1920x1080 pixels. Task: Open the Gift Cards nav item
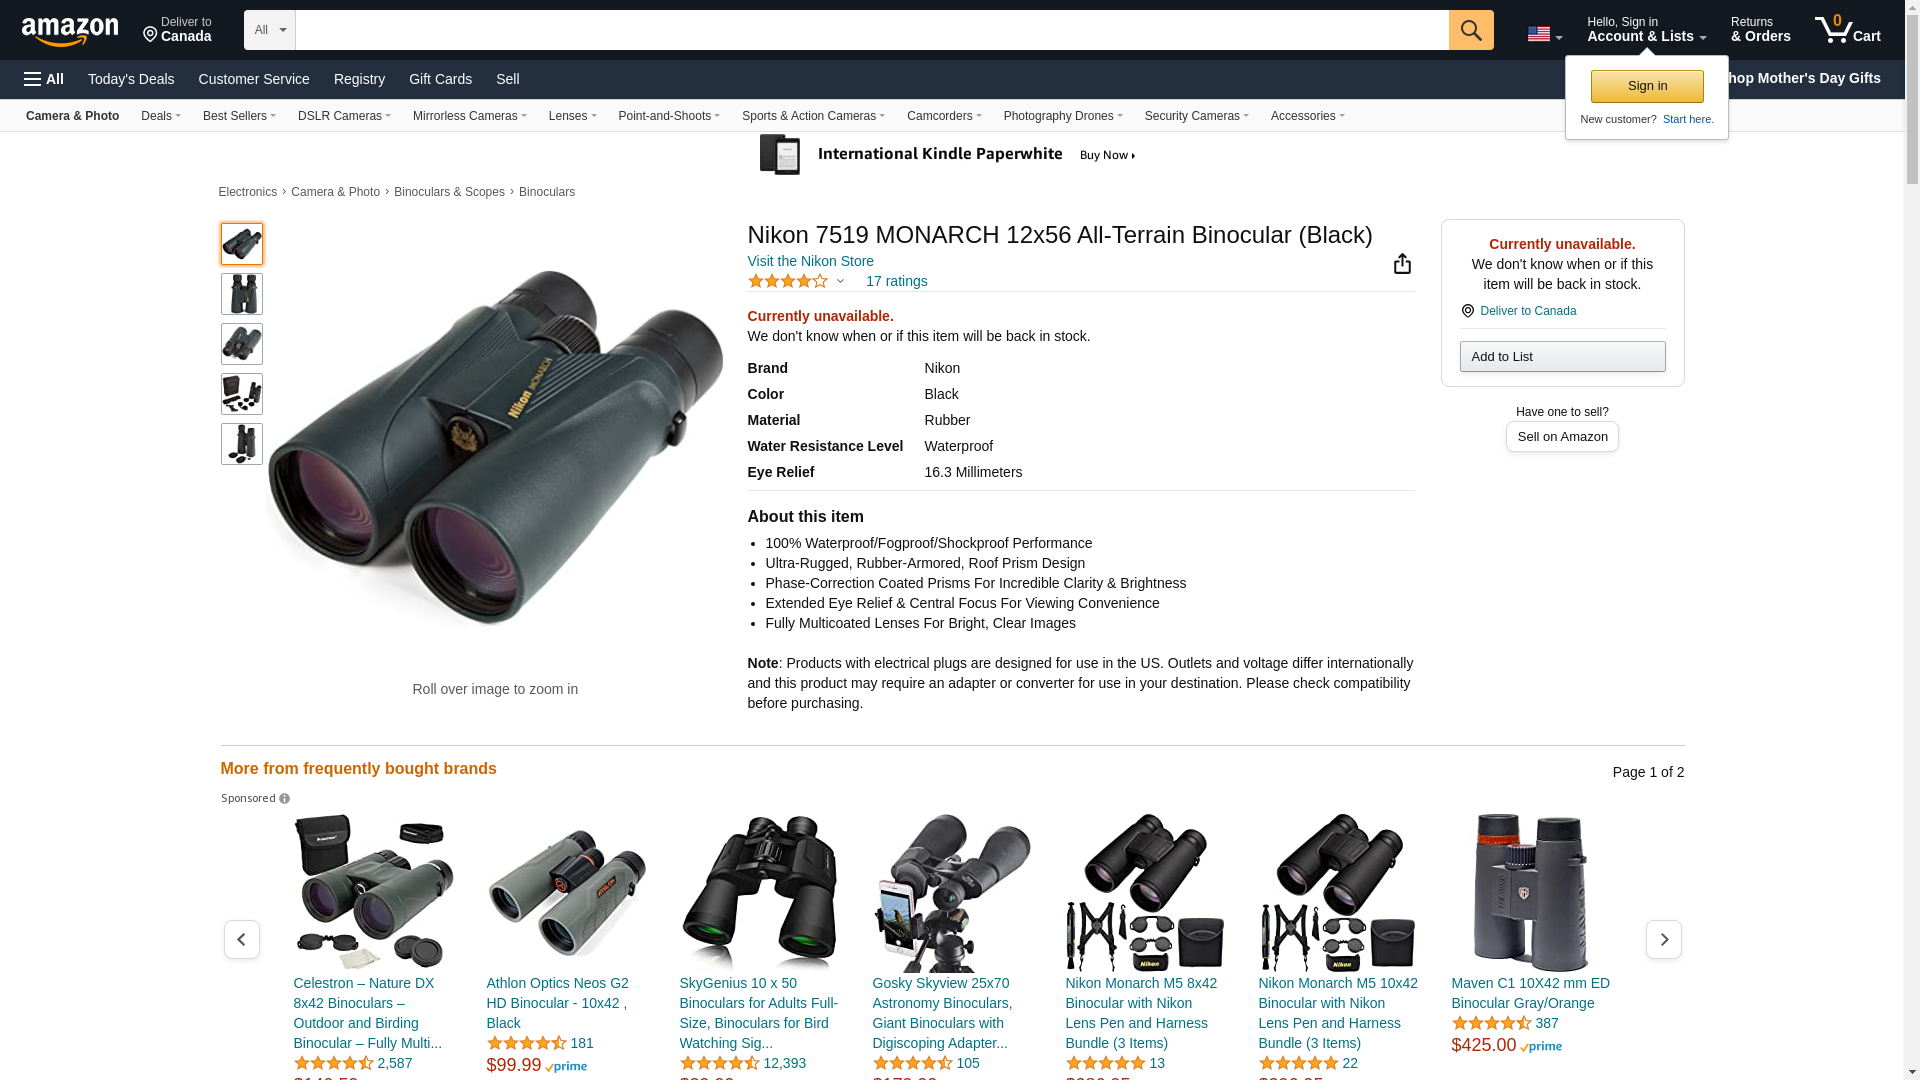pyautogui.click(x=440, y=79)
